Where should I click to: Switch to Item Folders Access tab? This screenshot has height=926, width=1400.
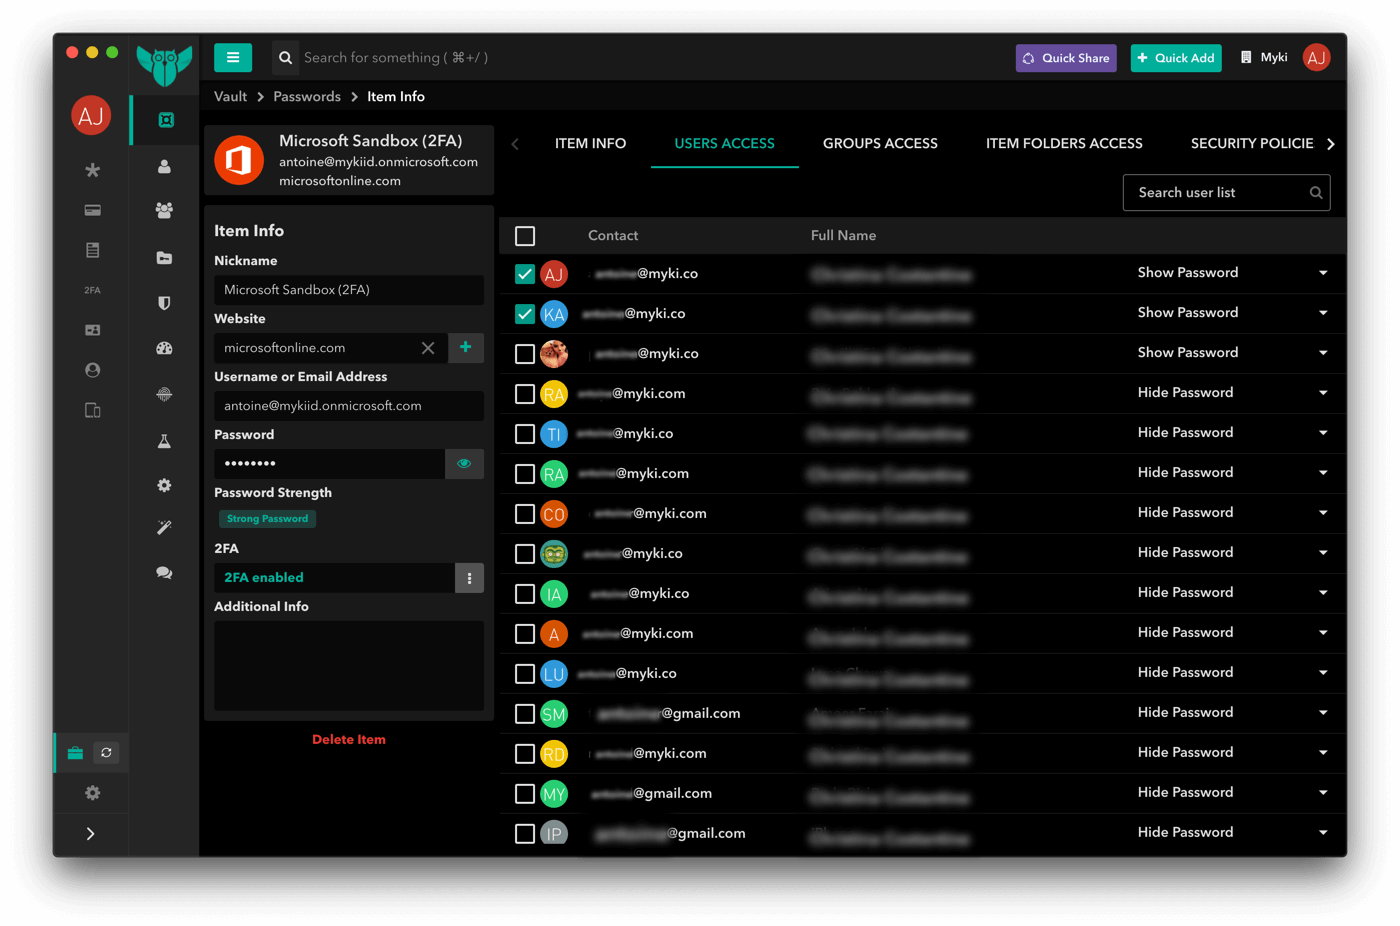(x=1064, y=144)
